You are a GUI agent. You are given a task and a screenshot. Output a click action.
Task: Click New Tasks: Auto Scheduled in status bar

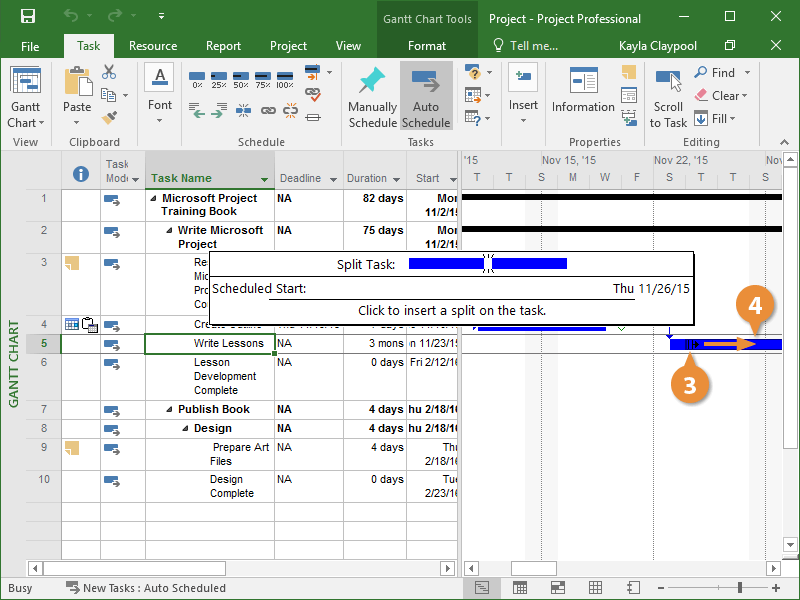pyautogui.click(x=146, y=588)
